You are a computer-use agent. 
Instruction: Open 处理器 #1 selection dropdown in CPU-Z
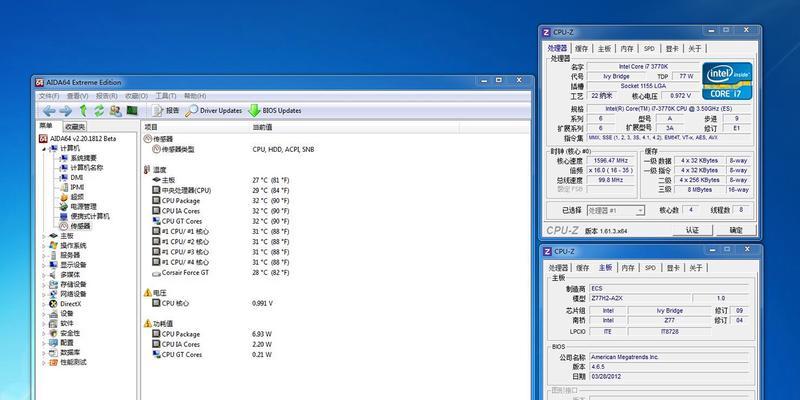[x=616, y=210]
